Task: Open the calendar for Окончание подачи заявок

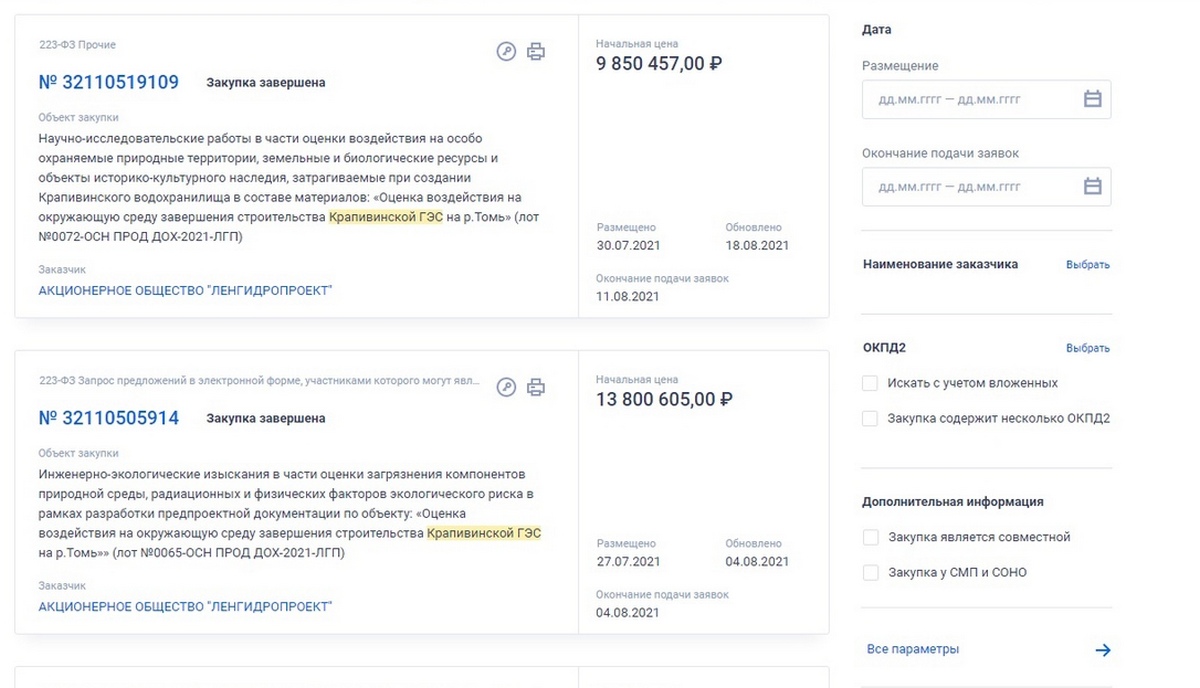Action: (x=1092, y=187)
